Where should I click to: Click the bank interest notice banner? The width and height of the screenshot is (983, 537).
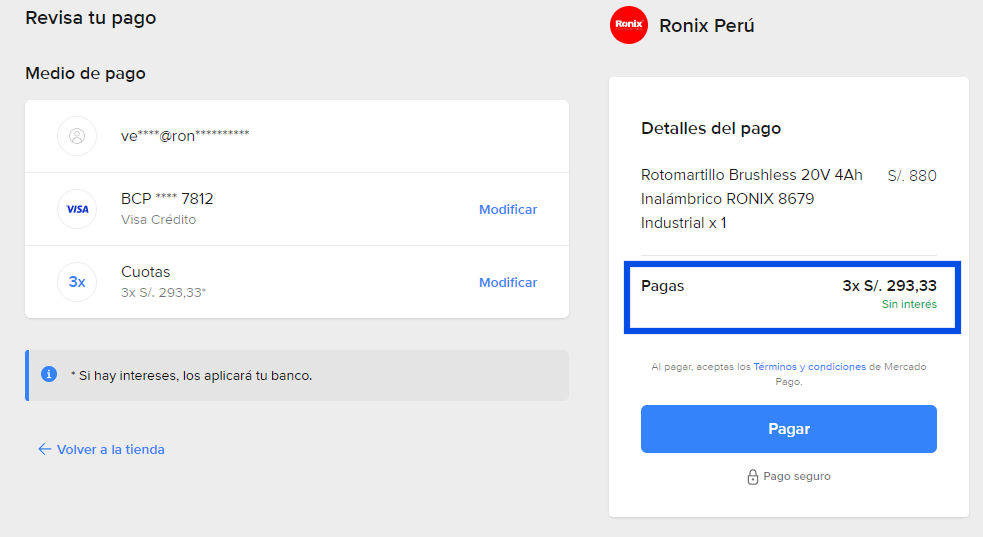pos(297,375)
